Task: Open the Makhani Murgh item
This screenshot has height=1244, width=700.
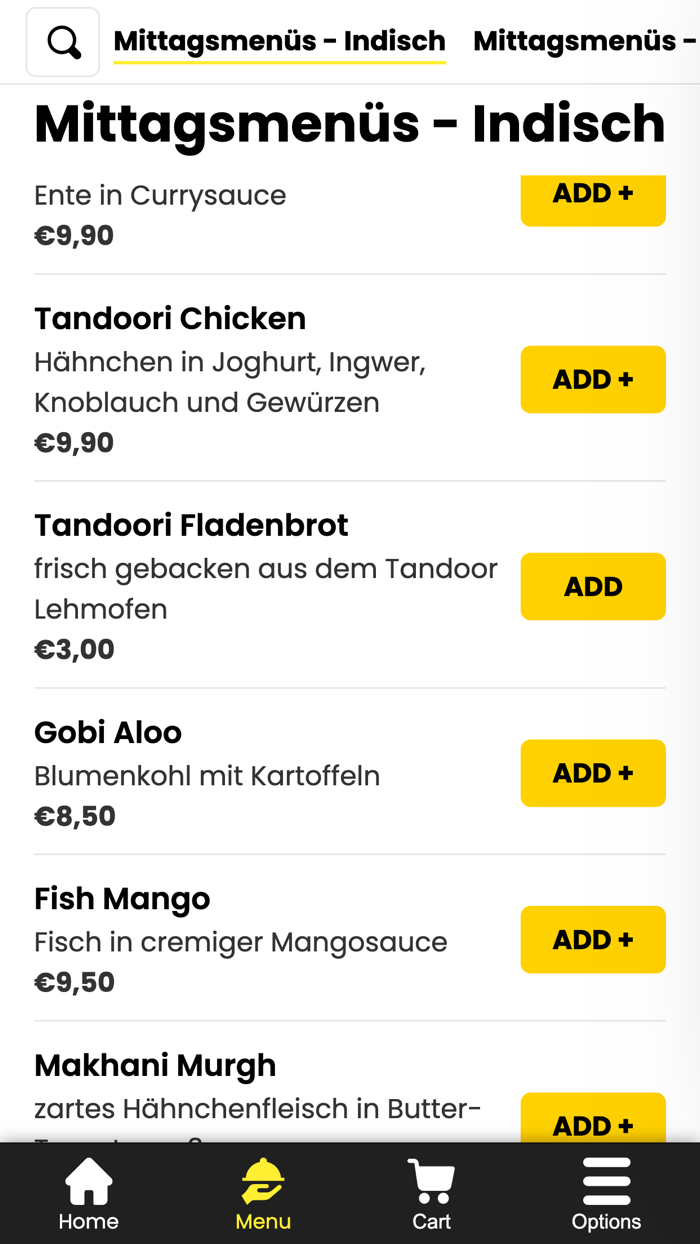Action: (155, 1065)
